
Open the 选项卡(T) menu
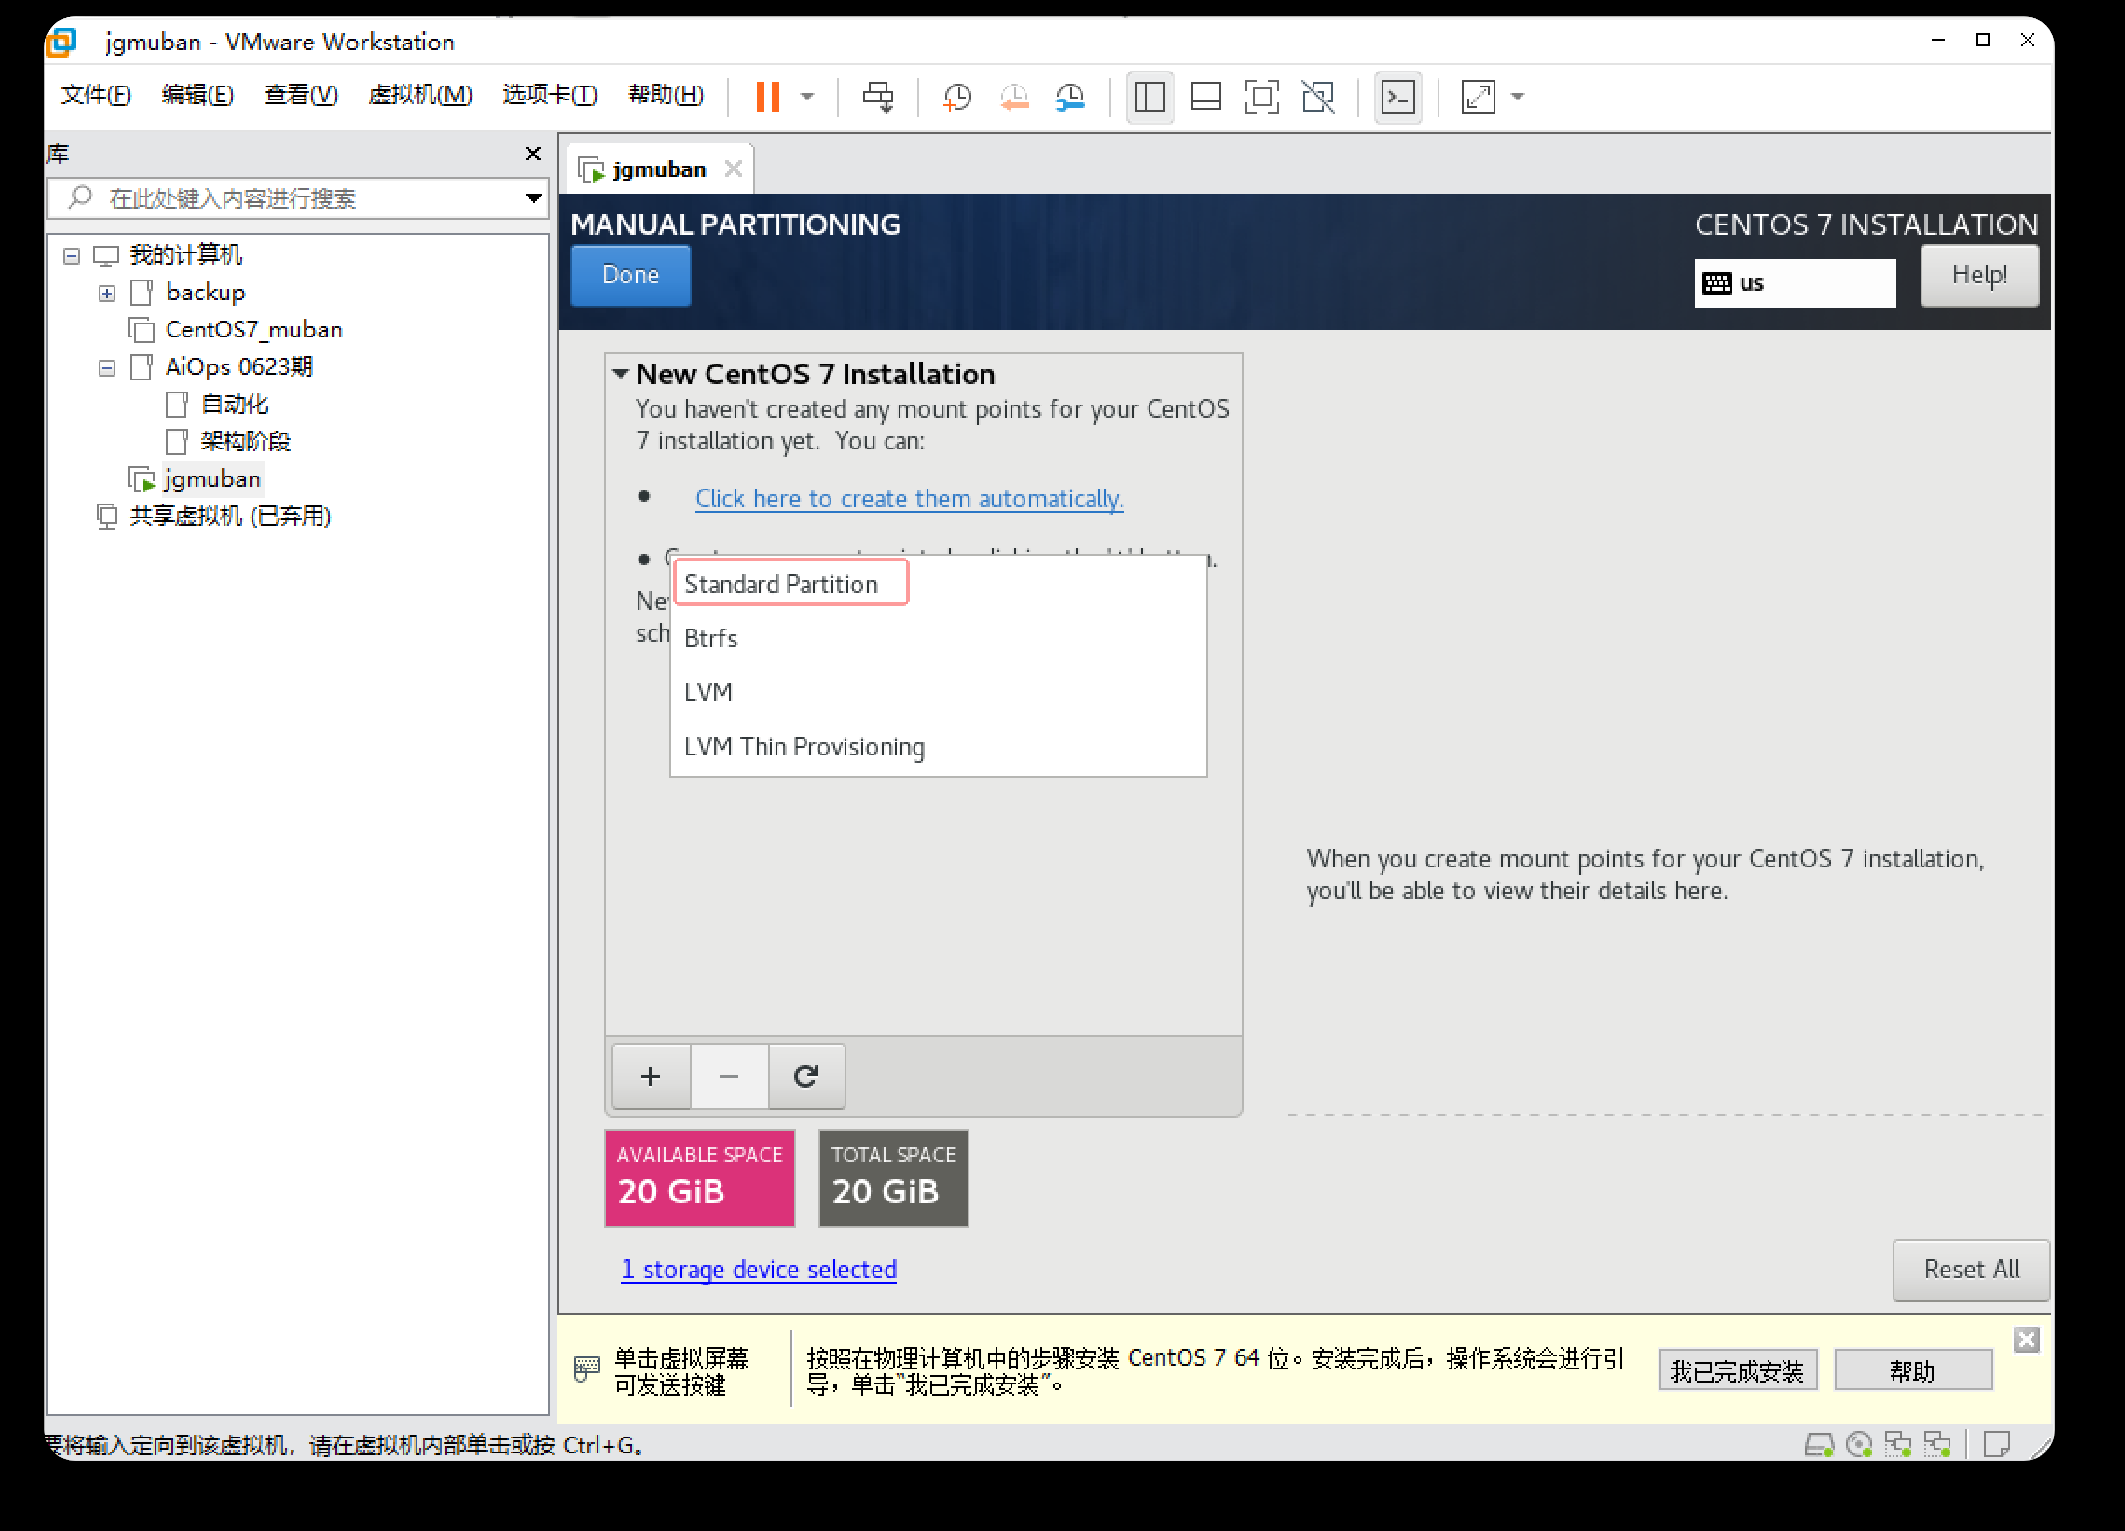pos(550,95)
